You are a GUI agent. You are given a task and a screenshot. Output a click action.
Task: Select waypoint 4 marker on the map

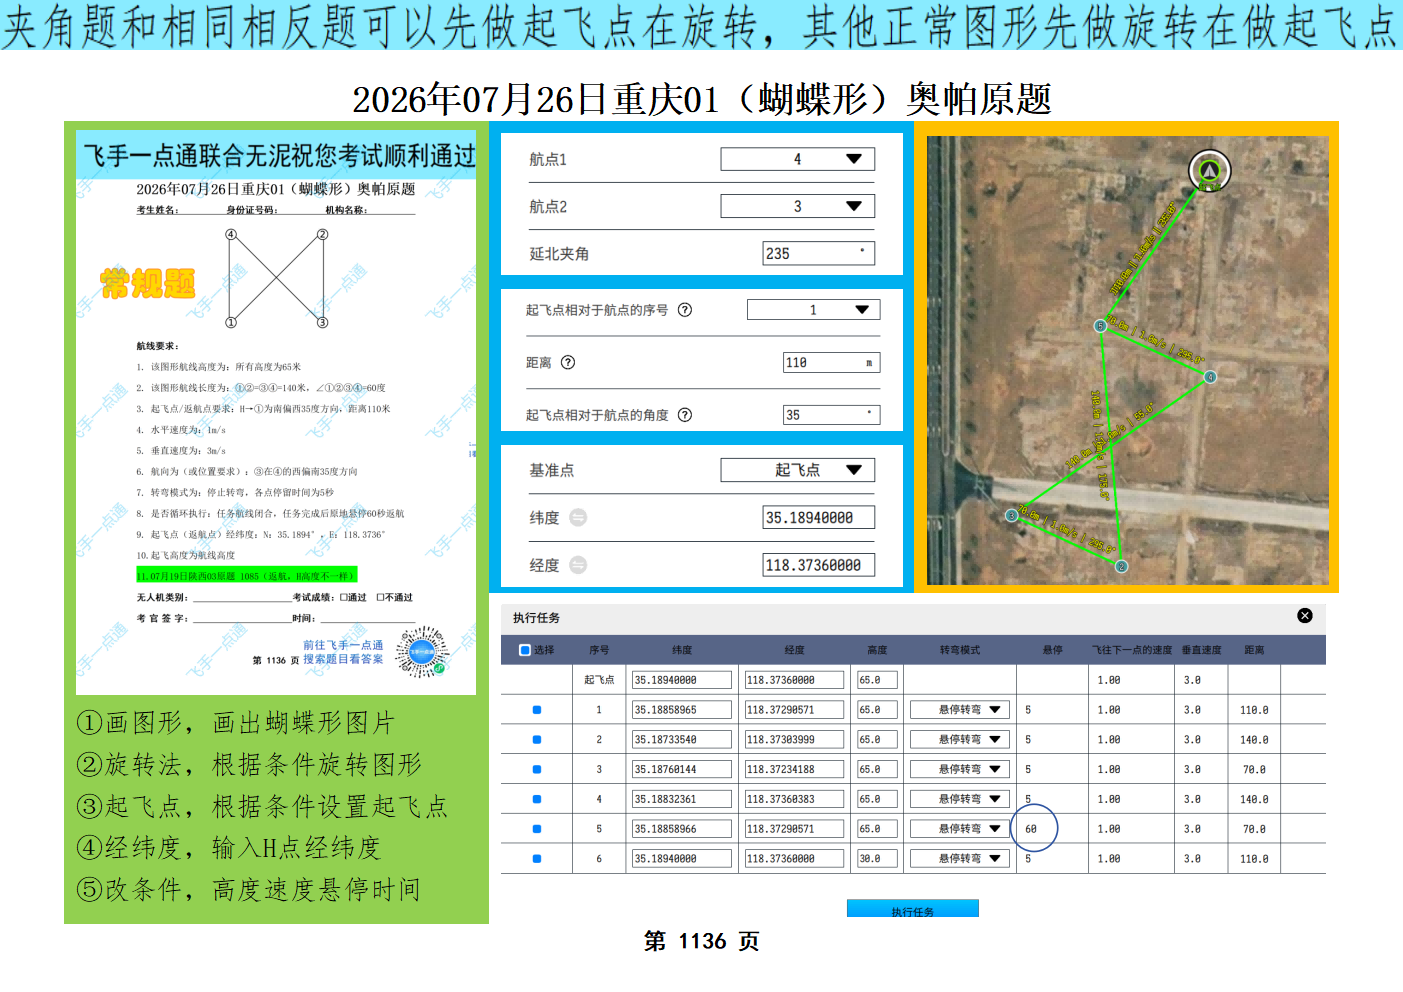tap(1210, 377)
